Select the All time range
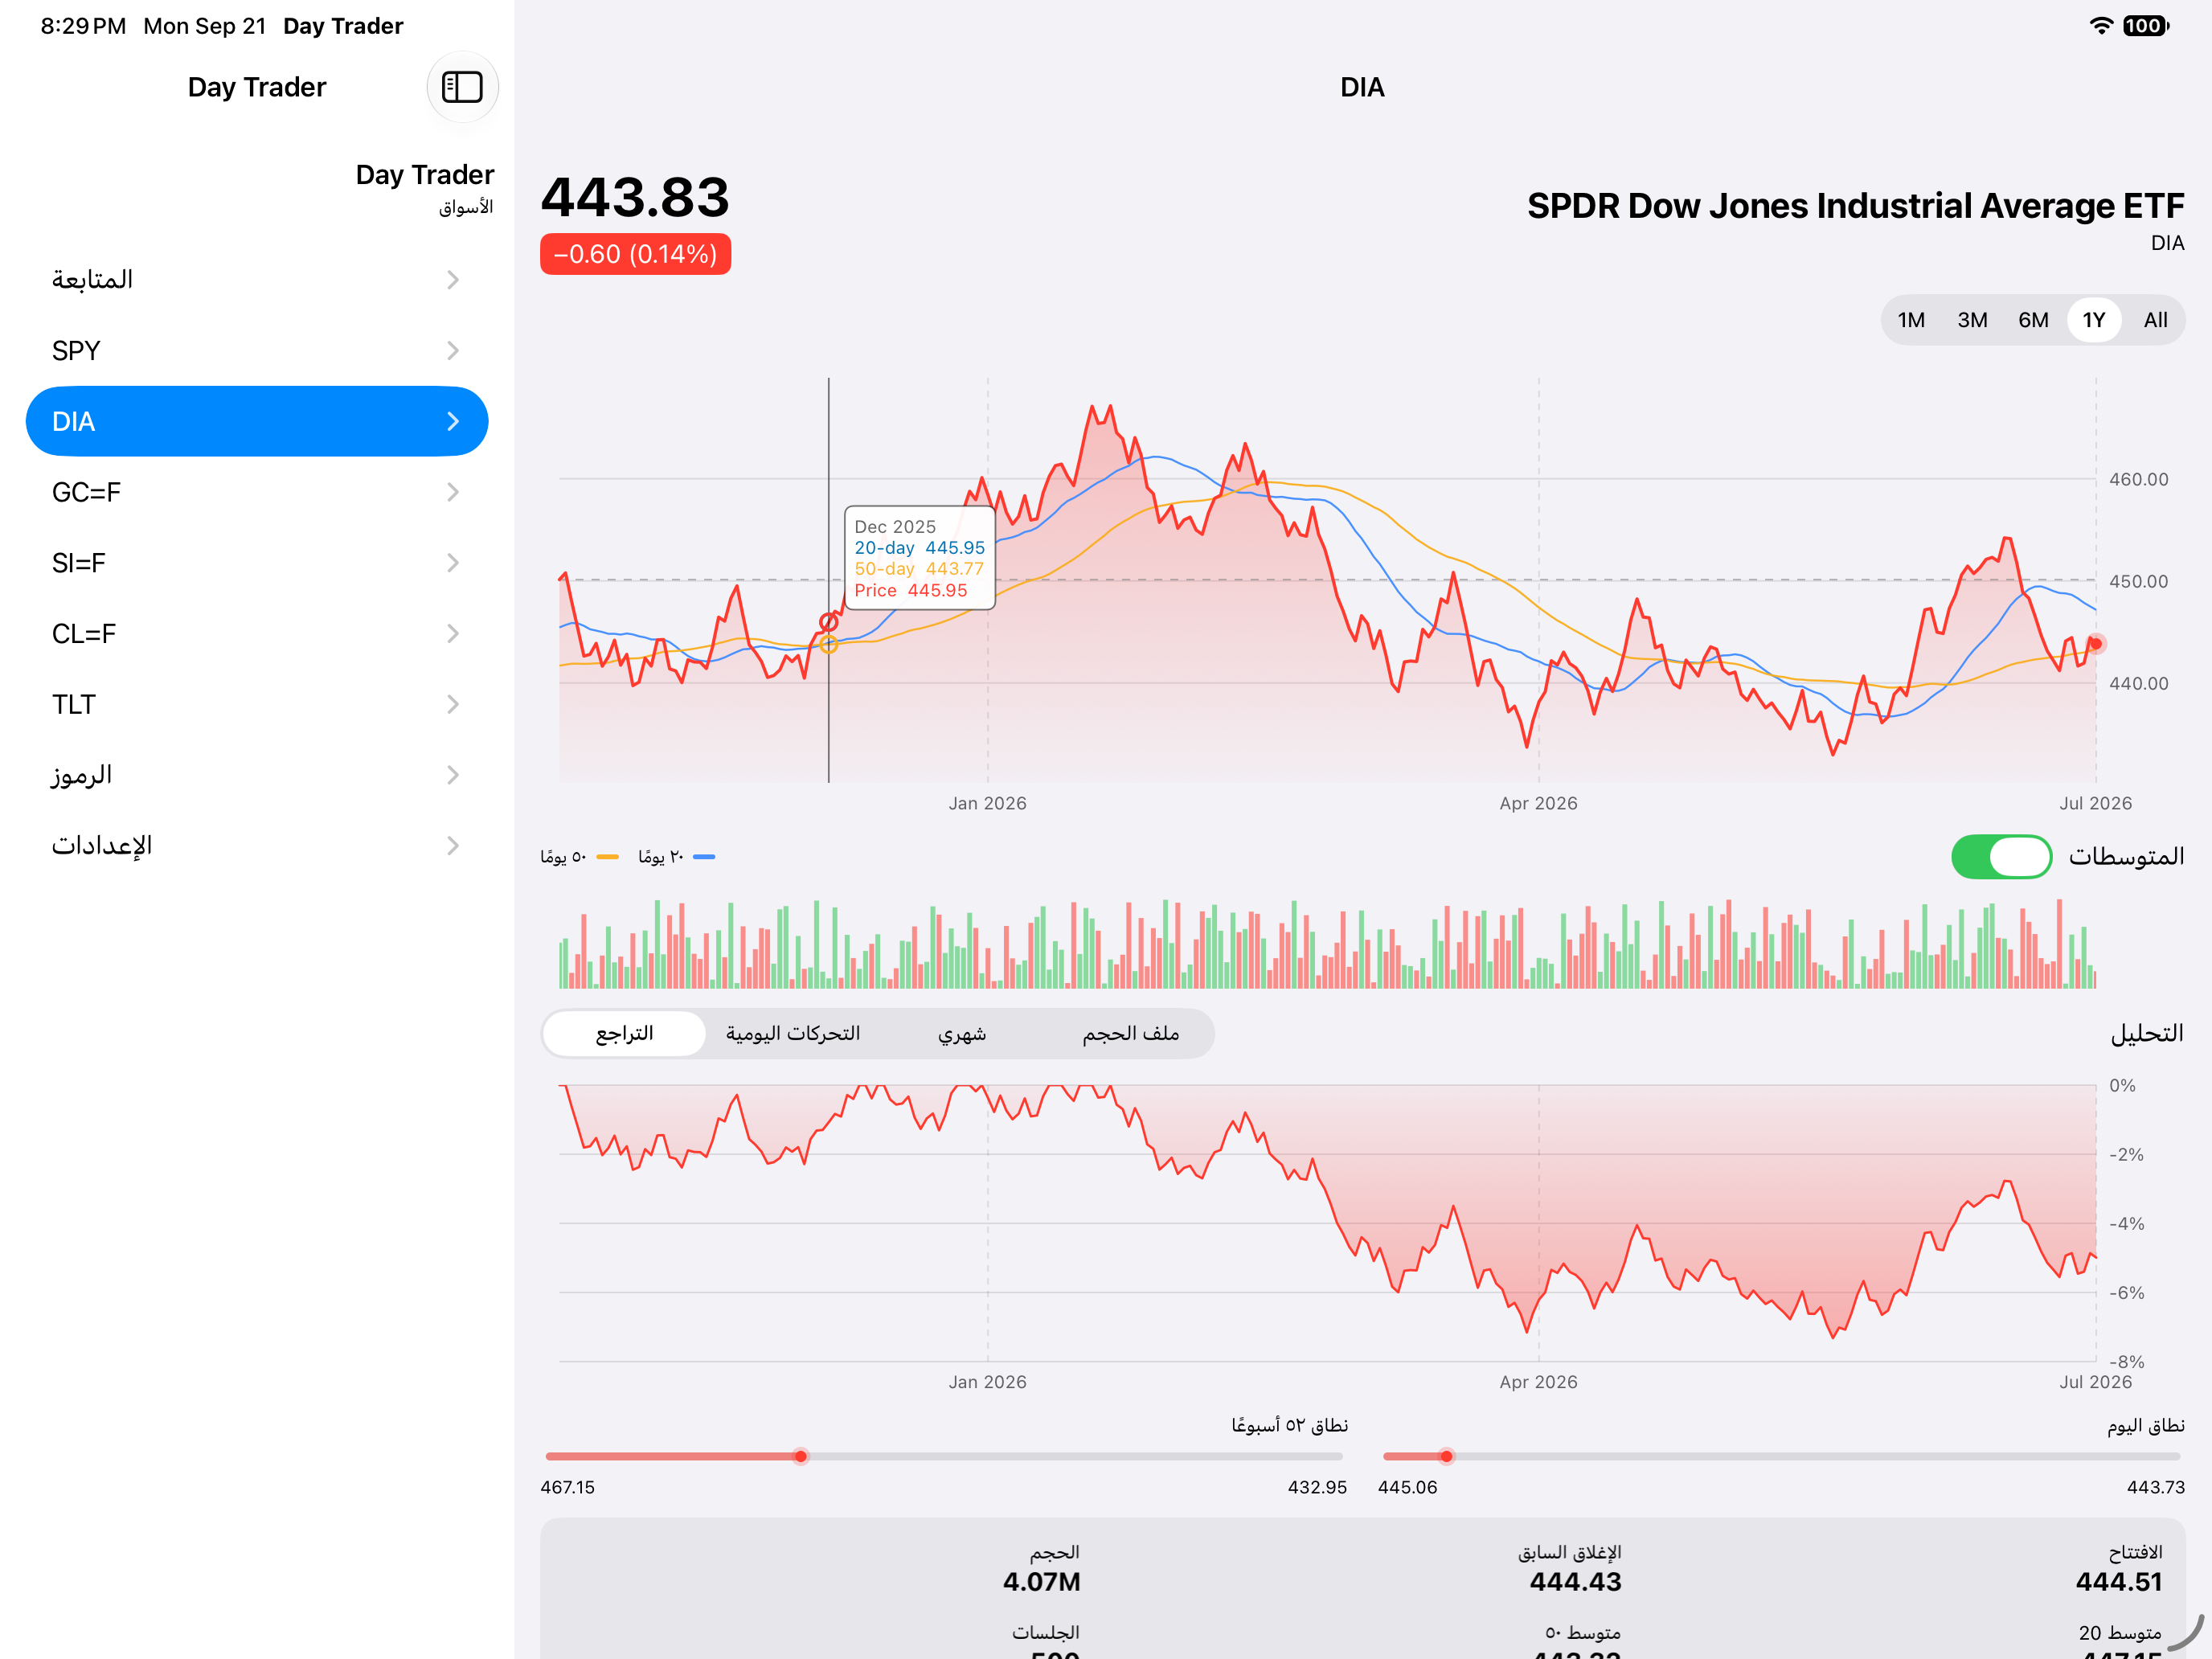 point(2155,320)
